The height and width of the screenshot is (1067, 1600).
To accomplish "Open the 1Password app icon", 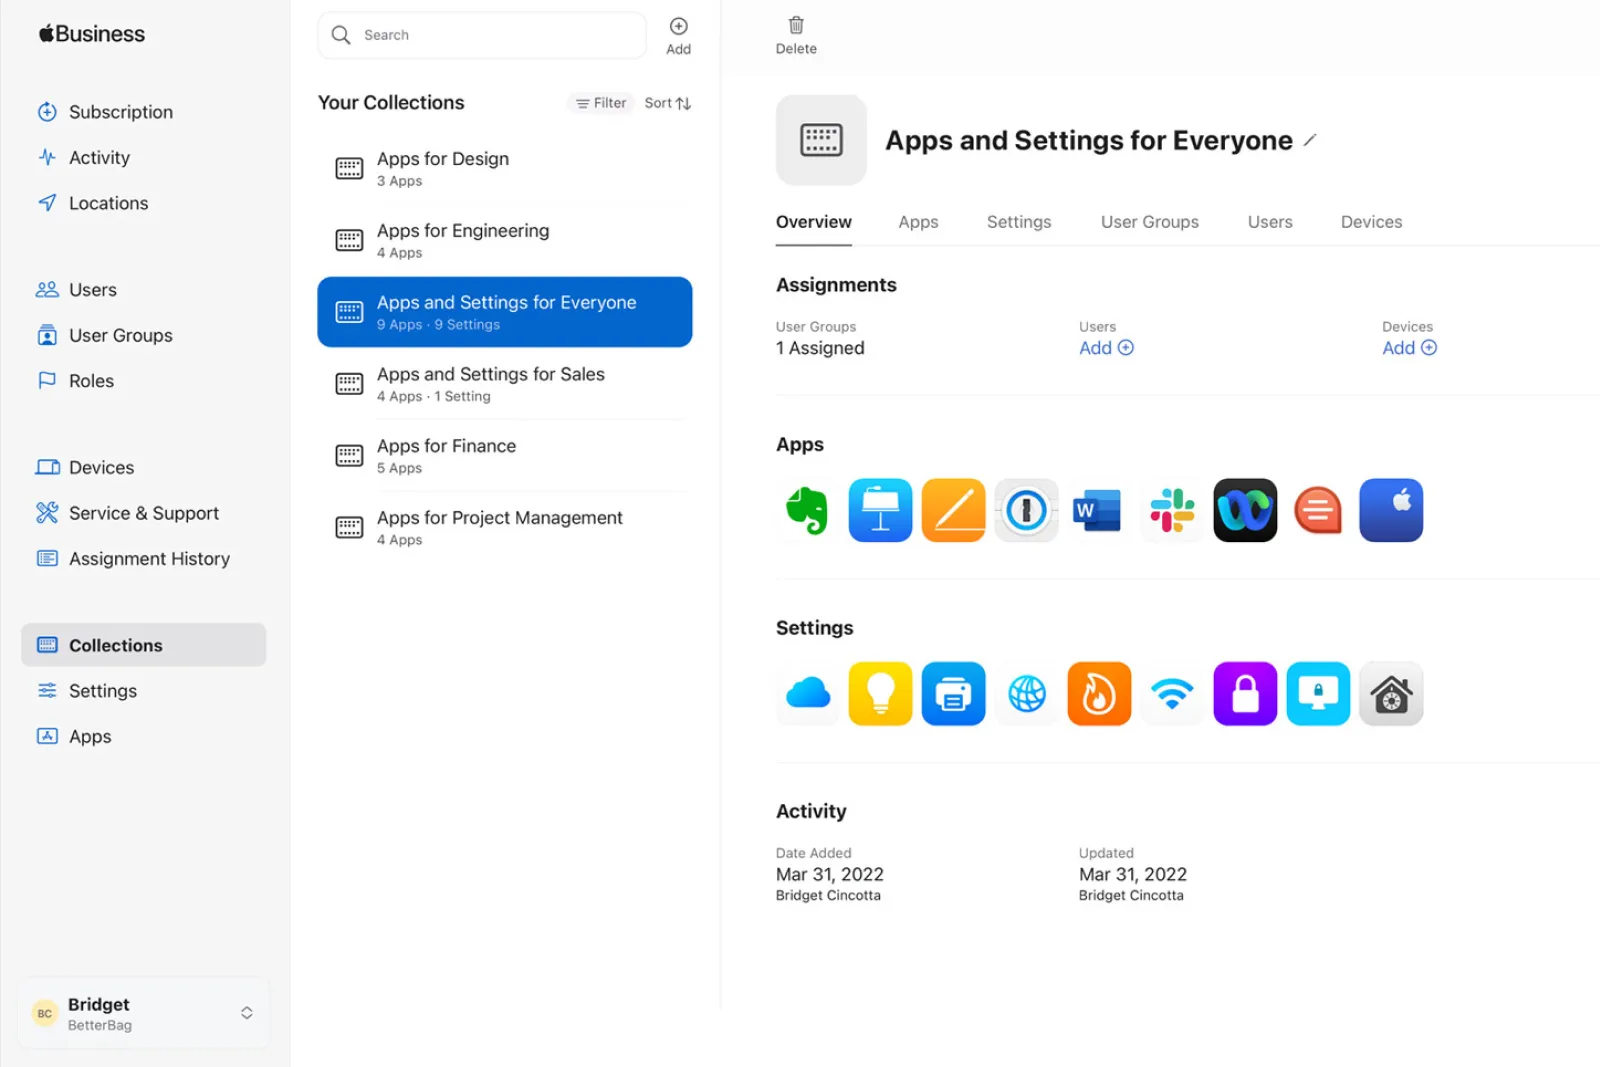I will pos(1026,510).
